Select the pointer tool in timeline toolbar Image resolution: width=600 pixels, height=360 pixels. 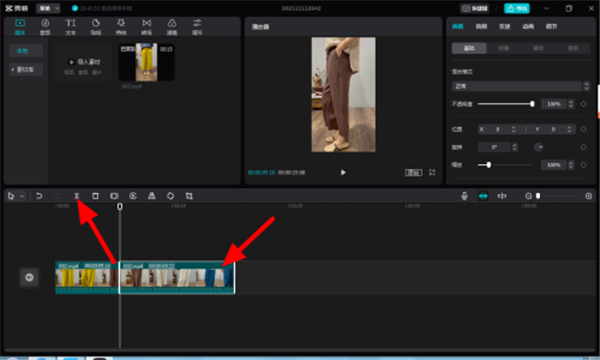coord(11,196)
